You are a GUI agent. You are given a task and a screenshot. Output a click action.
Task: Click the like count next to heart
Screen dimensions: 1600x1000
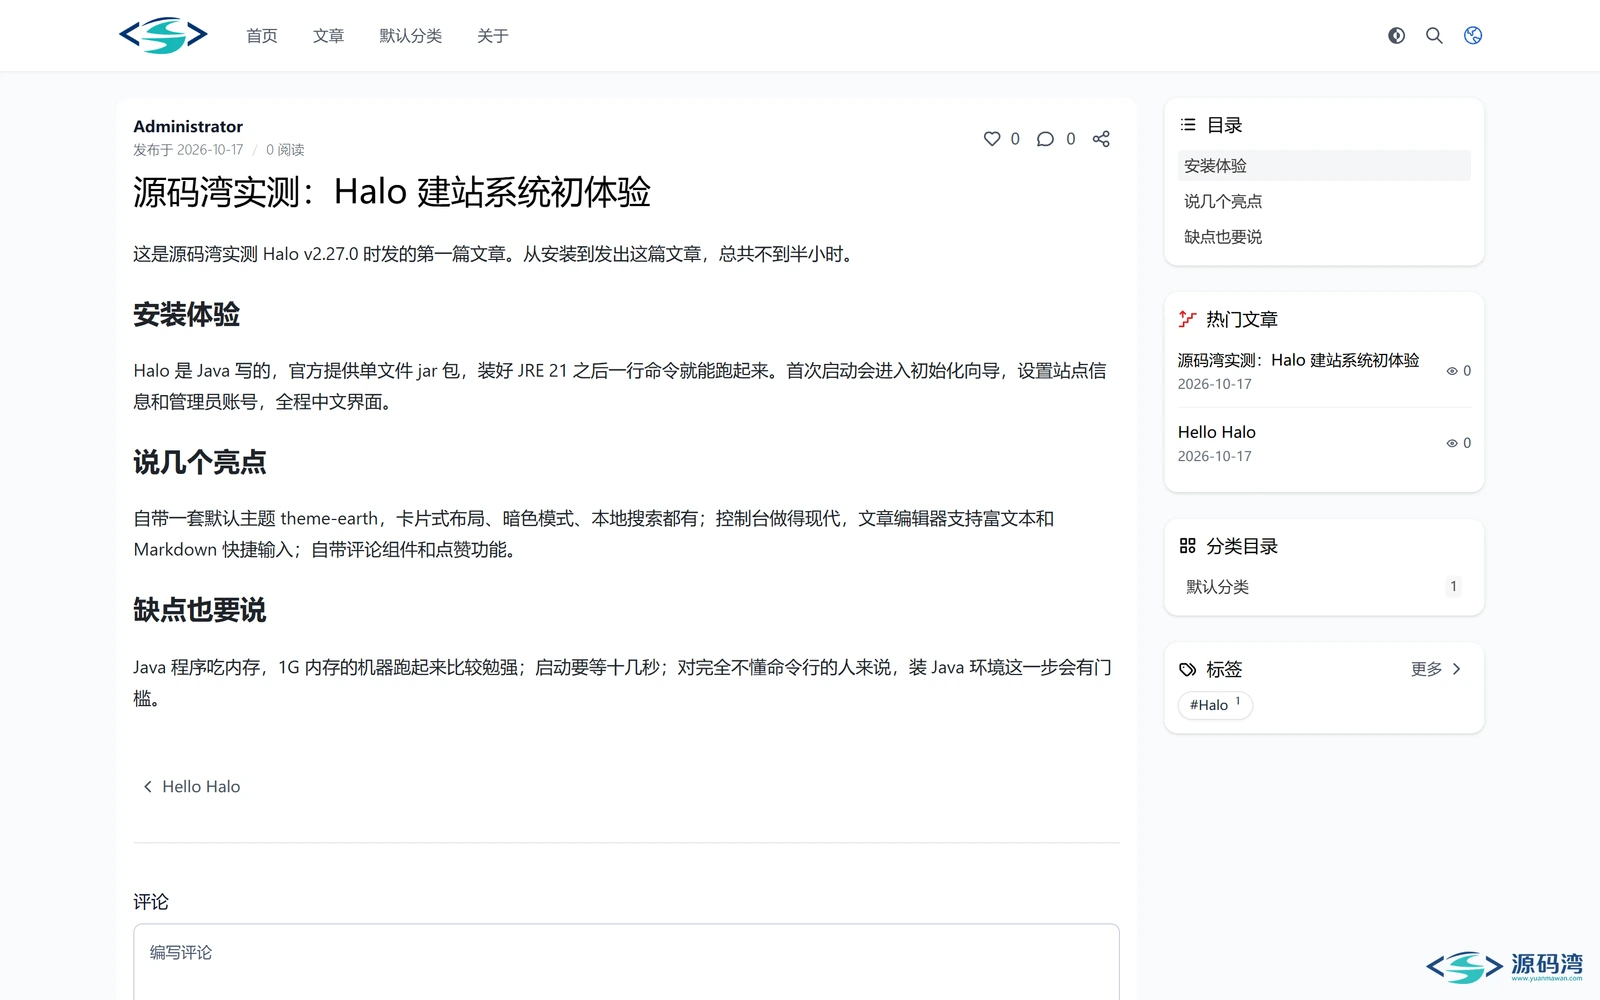point(1015,139)
